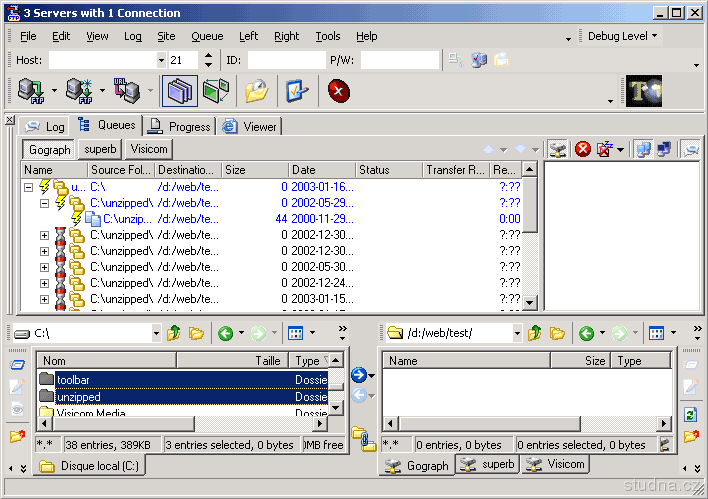Click the FTP connect icon in toolbar
Viewport: 708px width, 499px height.
pos(30,92)
